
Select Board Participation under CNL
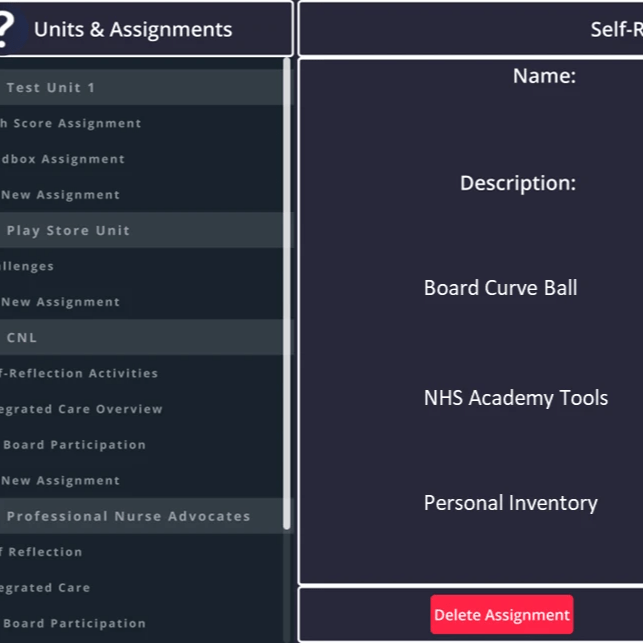[74, 445]
